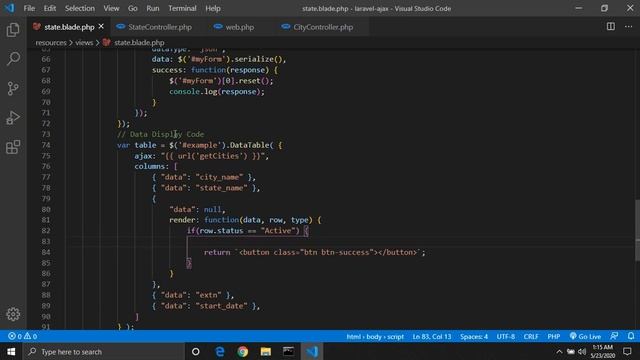
Task: Click the VS Code logo icon
Action: pos(9,8)
